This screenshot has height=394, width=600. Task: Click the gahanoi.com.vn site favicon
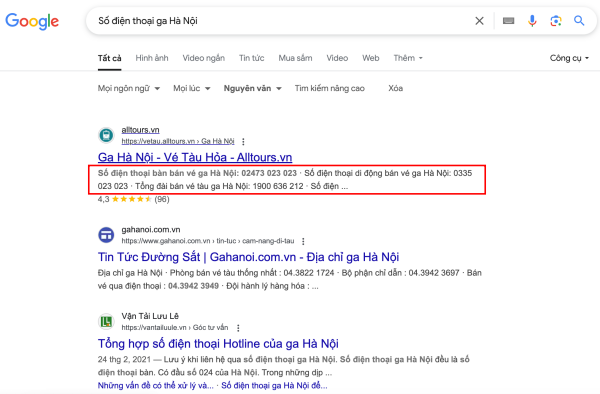pos(106,235)
